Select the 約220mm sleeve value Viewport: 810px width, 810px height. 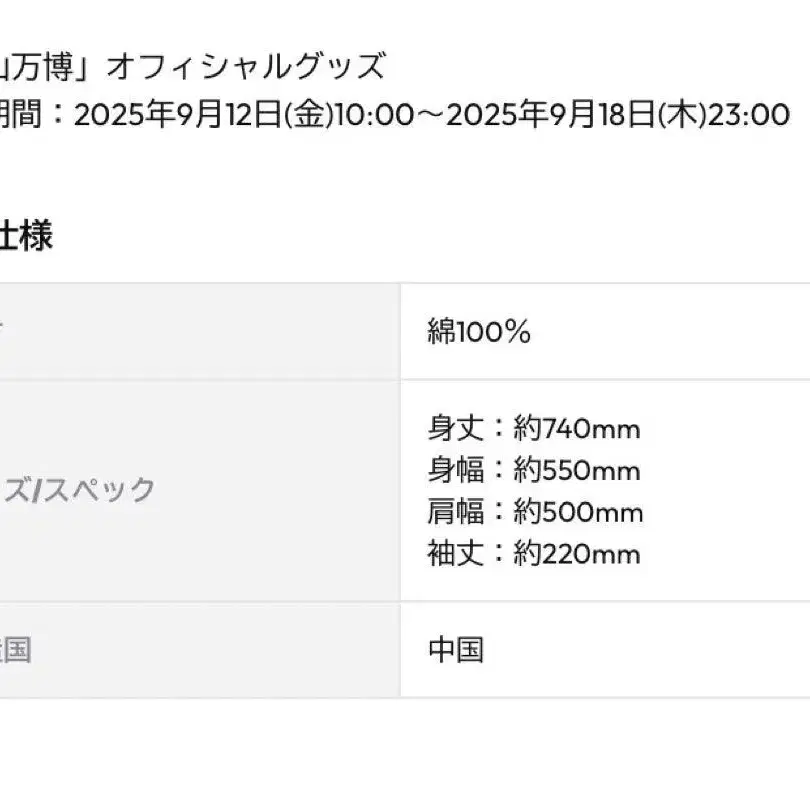[577, 554]
